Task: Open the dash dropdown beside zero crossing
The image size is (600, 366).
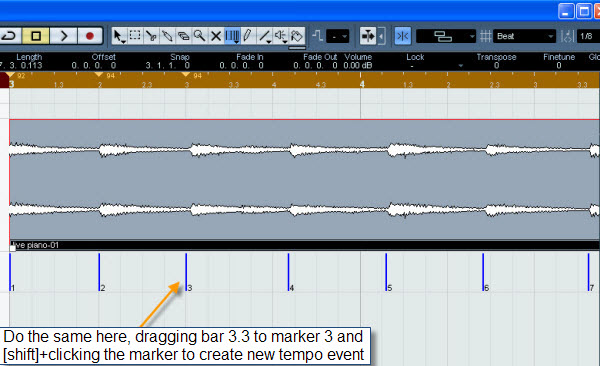Action: click(x=338, y=36)
